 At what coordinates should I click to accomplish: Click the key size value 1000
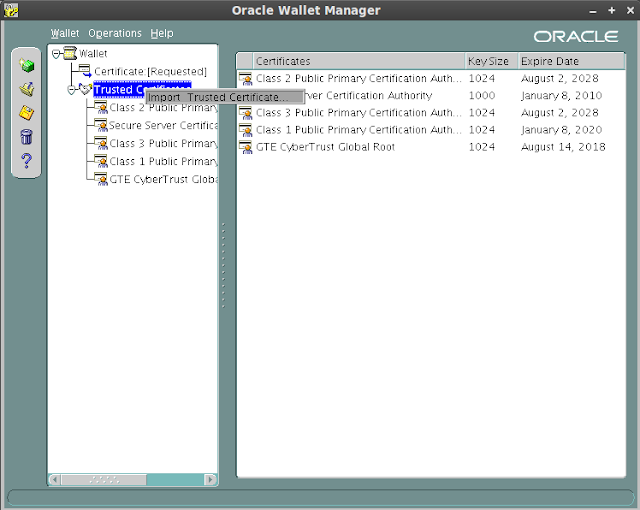click(x=482, y=95)
